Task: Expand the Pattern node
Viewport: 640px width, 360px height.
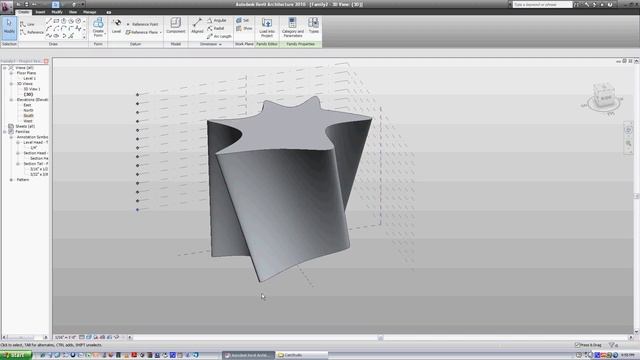Action: 11,180
